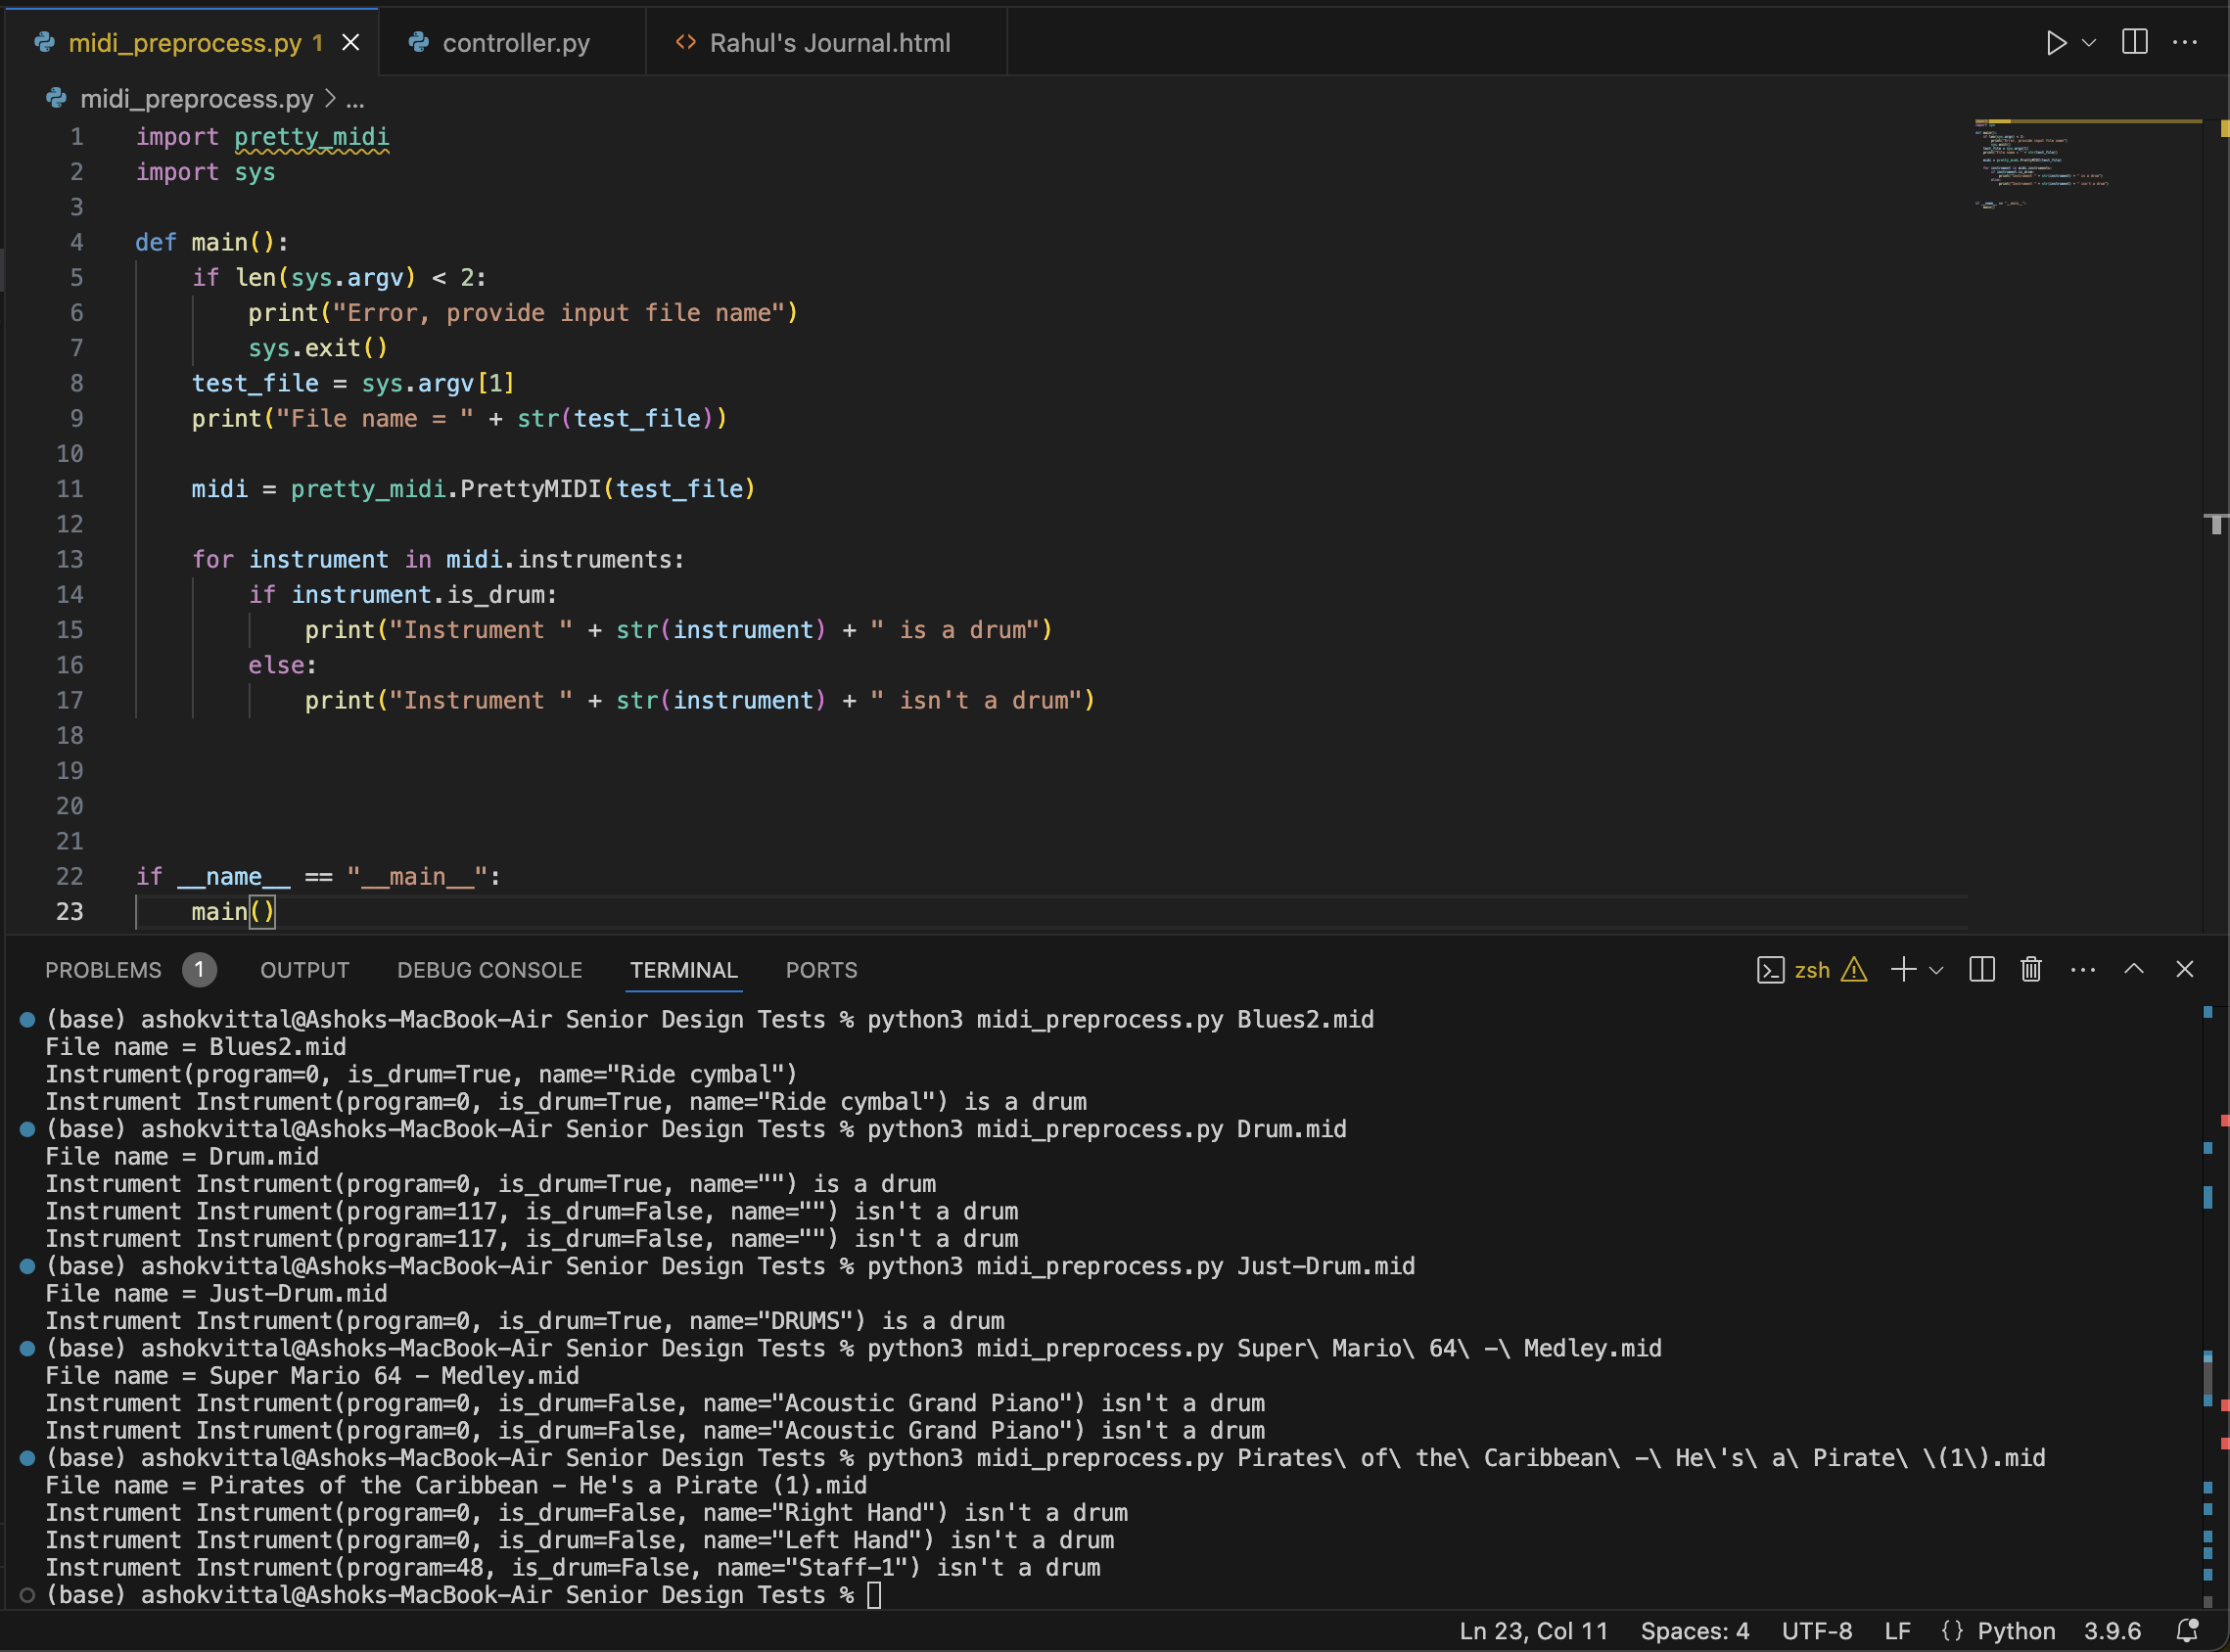Open the notifications bell in status bar
This screenshot has height=1652, width=2230.
tap(2187, 1631)
